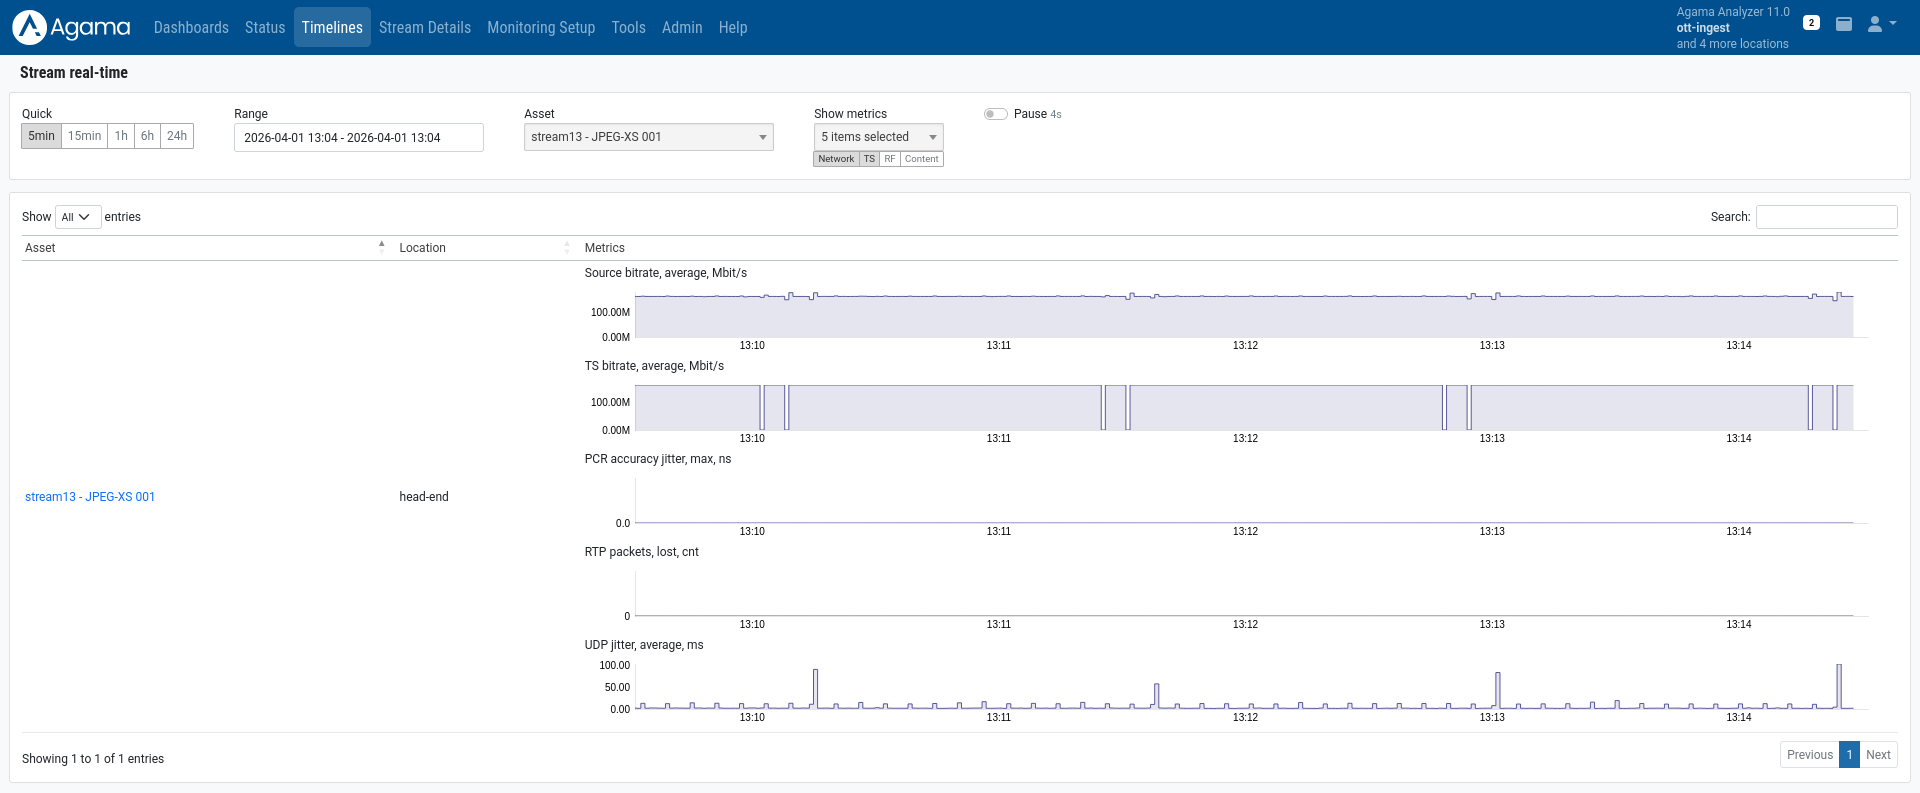Open the notifications badge showing 2
The width and height of the screenshot is (1920, 793).
[1811, 22]
